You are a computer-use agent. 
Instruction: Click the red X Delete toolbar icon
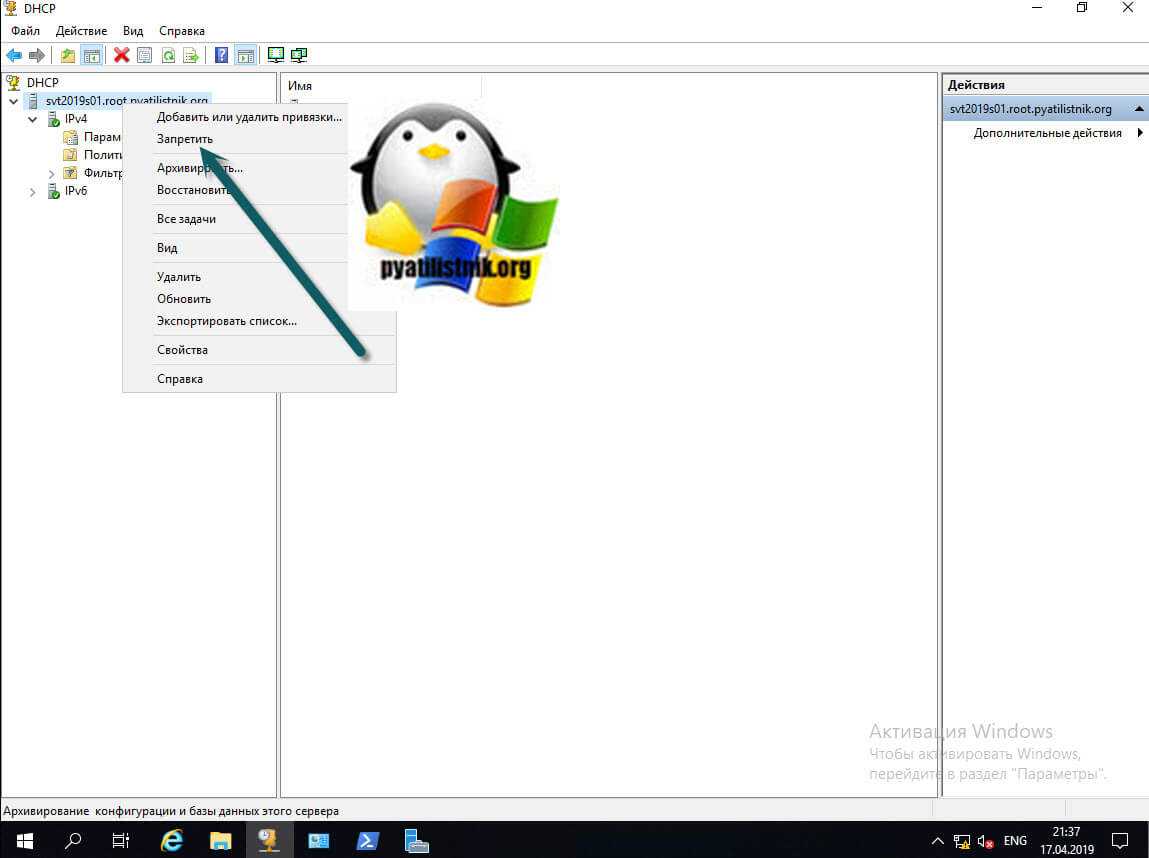121,55
